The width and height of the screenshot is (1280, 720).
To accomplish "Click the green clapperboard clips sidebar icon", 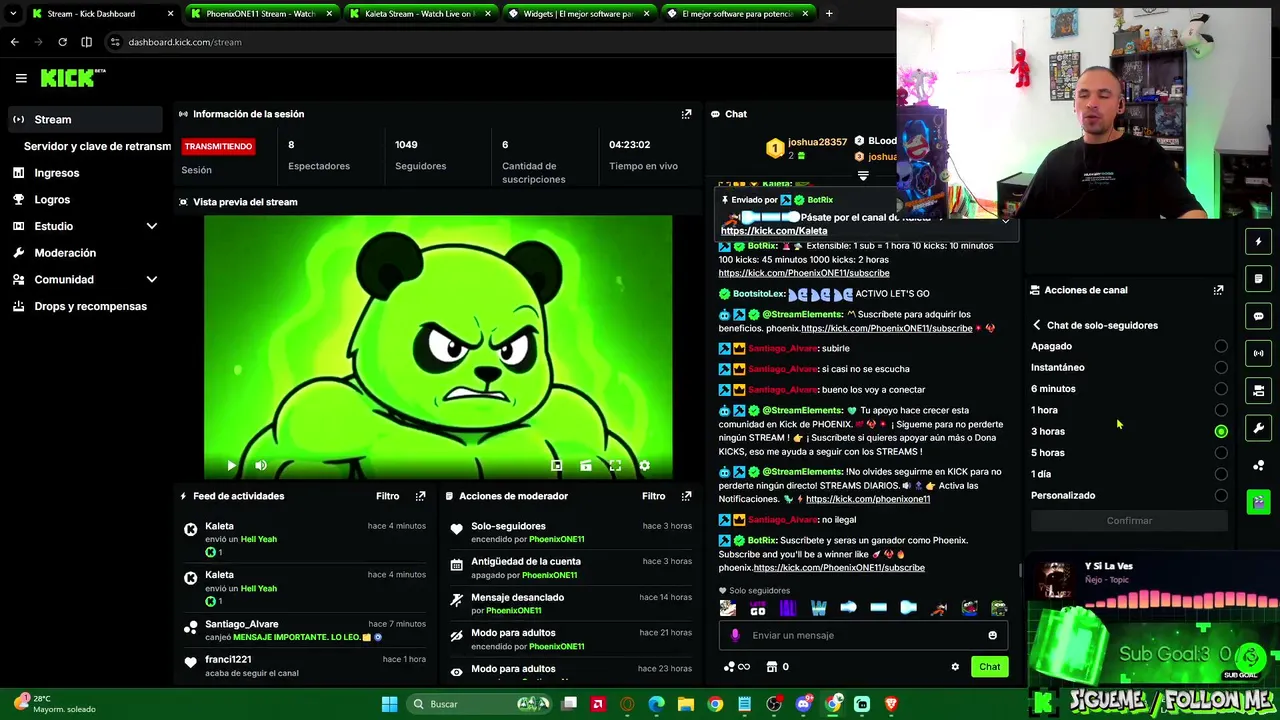I will tap(1258, 501).
